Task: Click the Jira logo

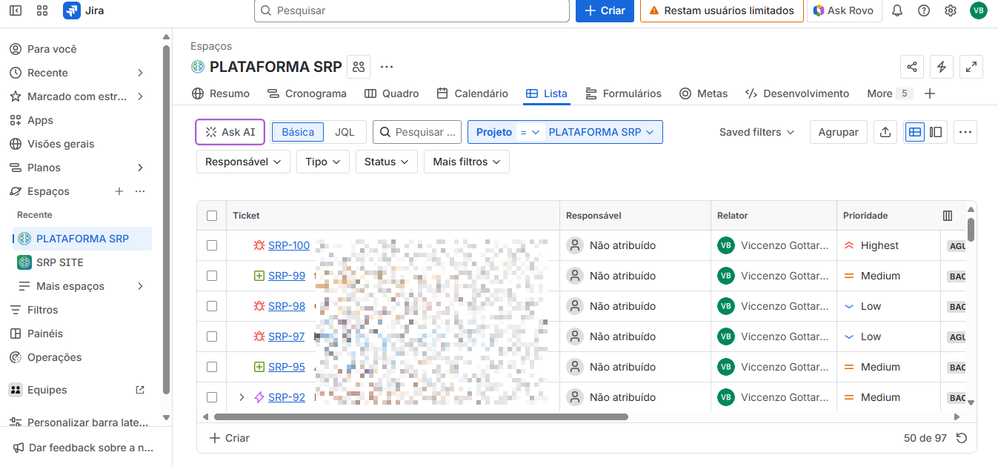Action: (83, 10)
